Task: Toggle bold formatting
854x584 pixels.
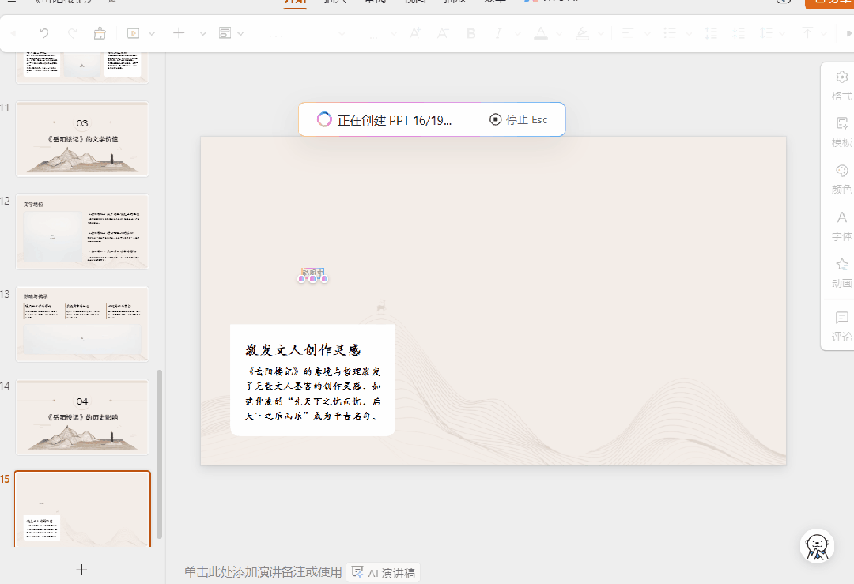Action: pyautogui.click(x=471, y=33)
